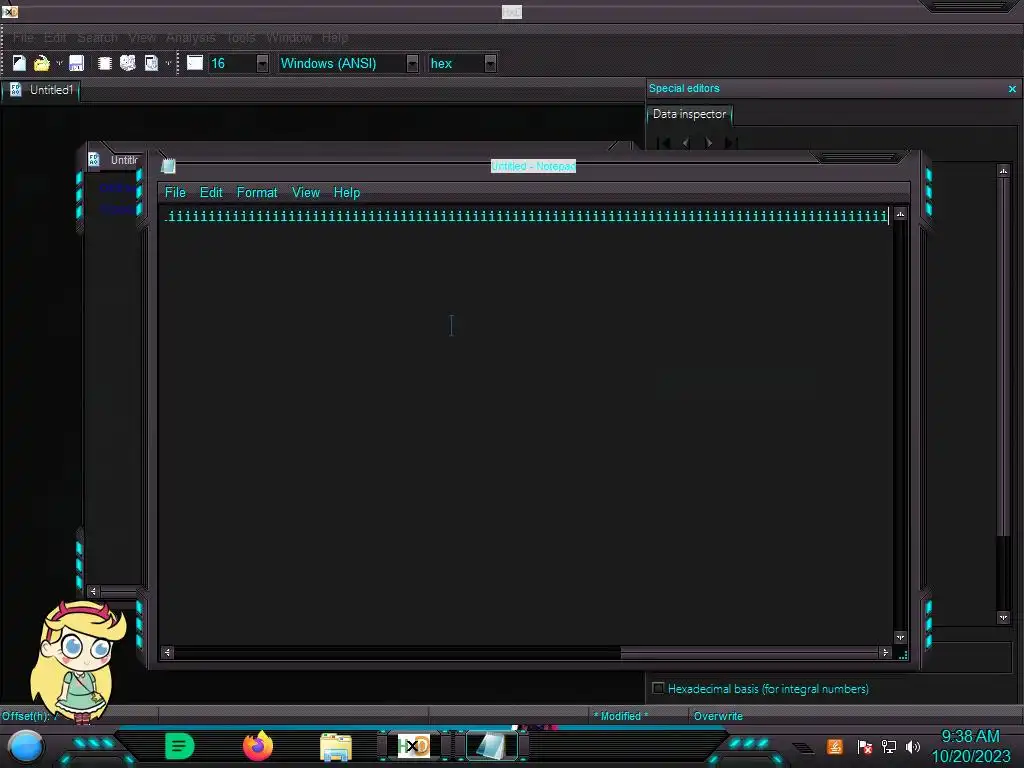Go to next record in Data inspector

click(x=709, y=142)
